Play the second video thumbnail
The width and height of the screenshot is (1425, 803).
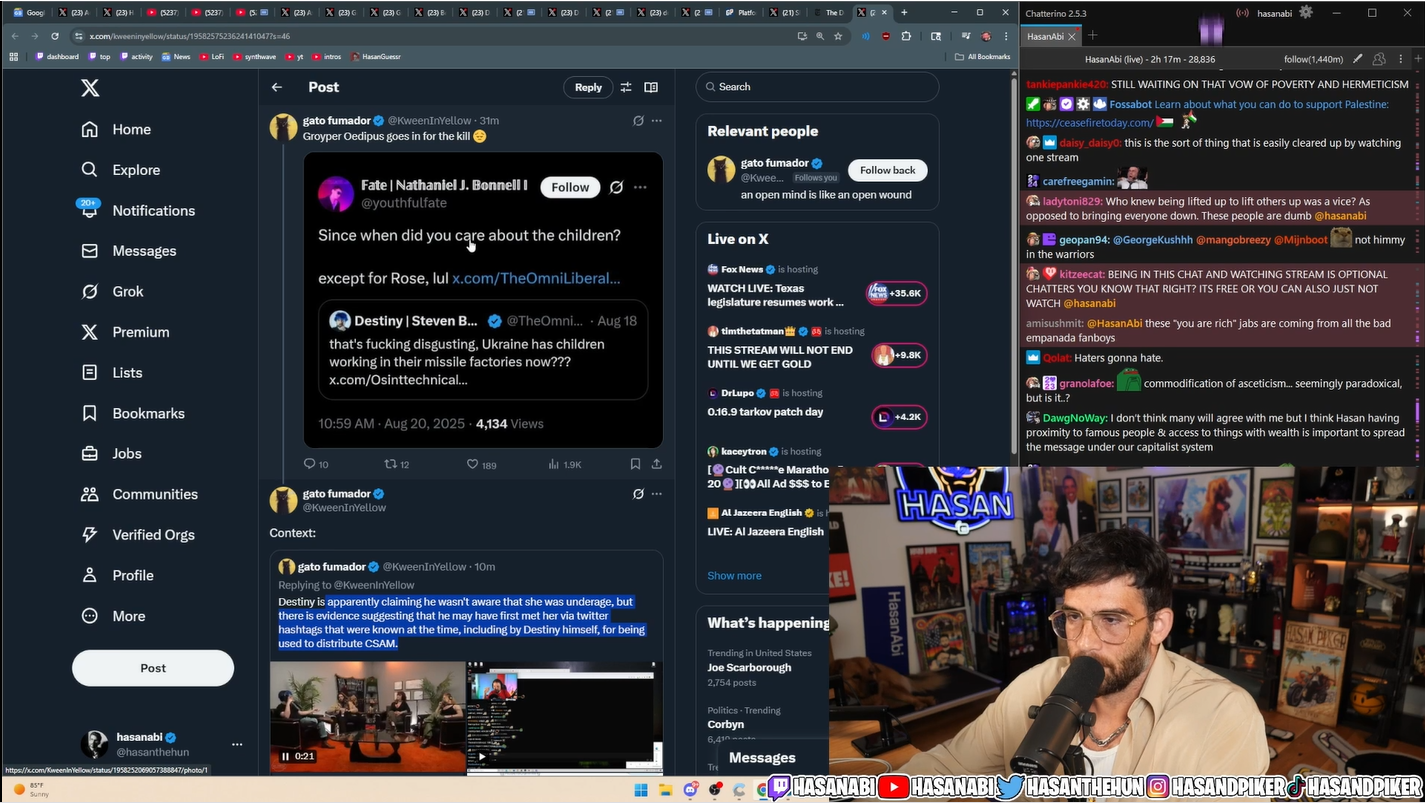pos(481,756)
